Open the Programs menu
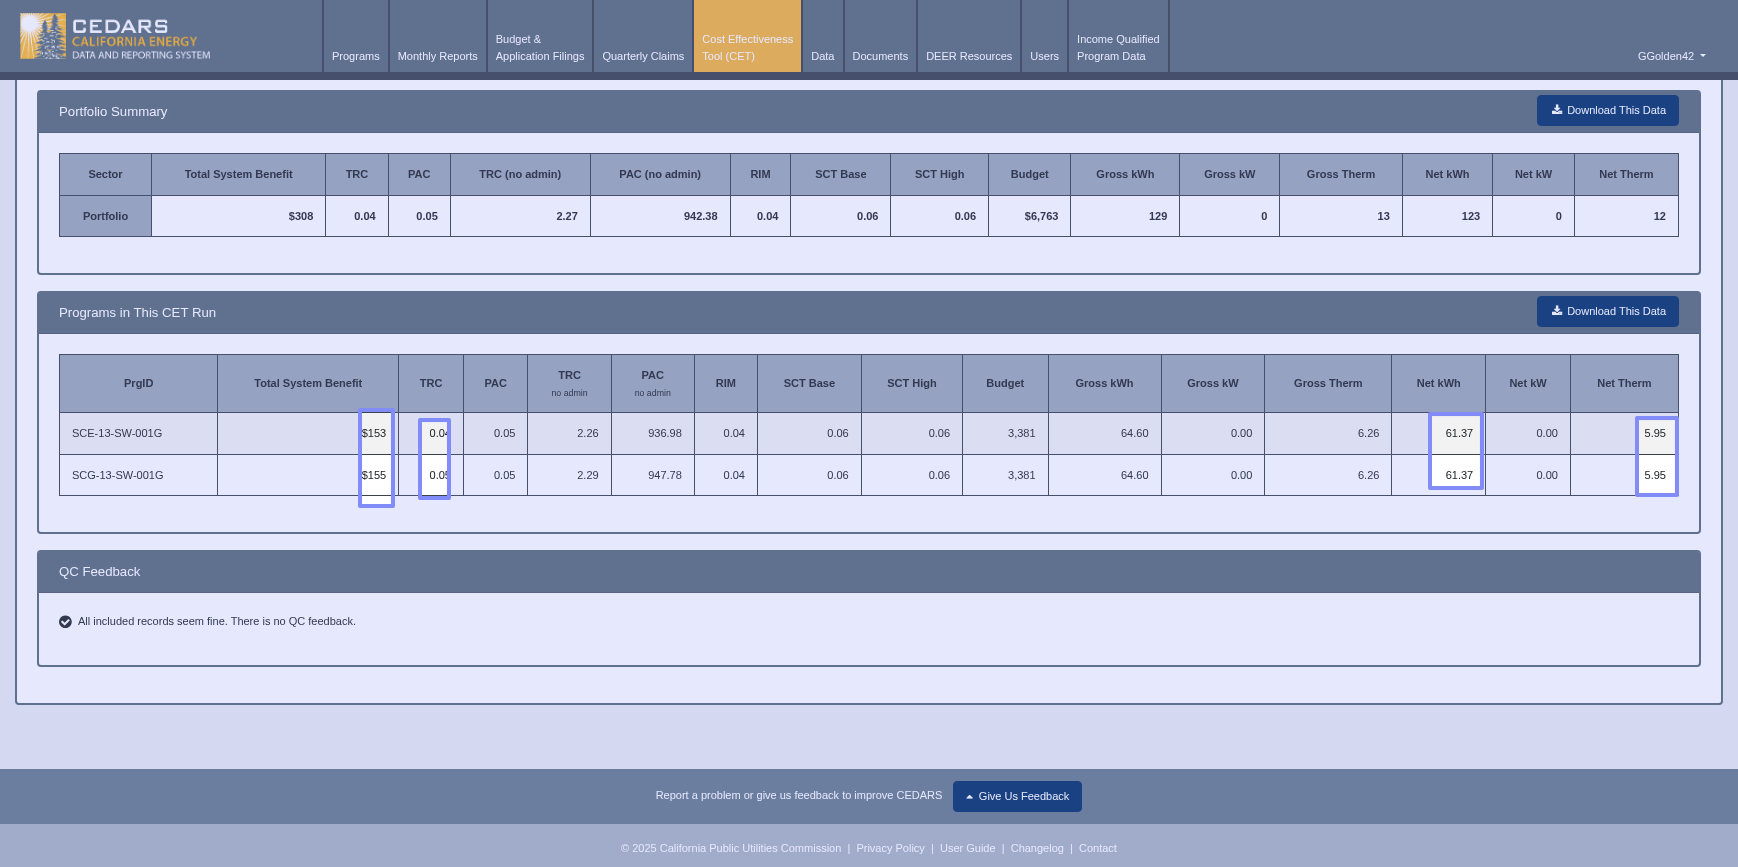This screenshot has width=1738, height=867. click(355, 57)
